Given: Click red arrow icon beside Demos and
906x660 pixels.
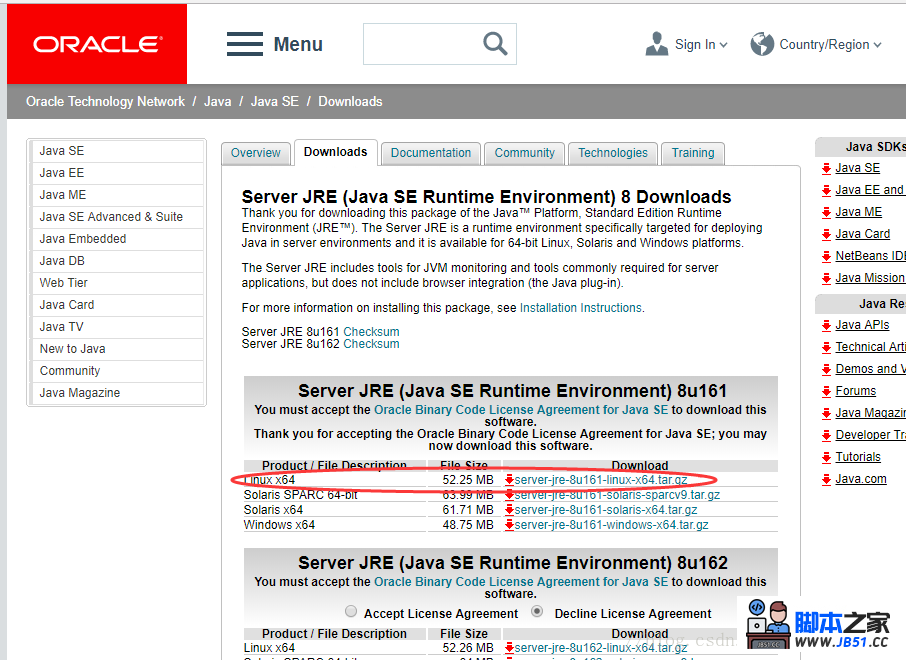Looking at the screenshot, I should click(826, 370).
